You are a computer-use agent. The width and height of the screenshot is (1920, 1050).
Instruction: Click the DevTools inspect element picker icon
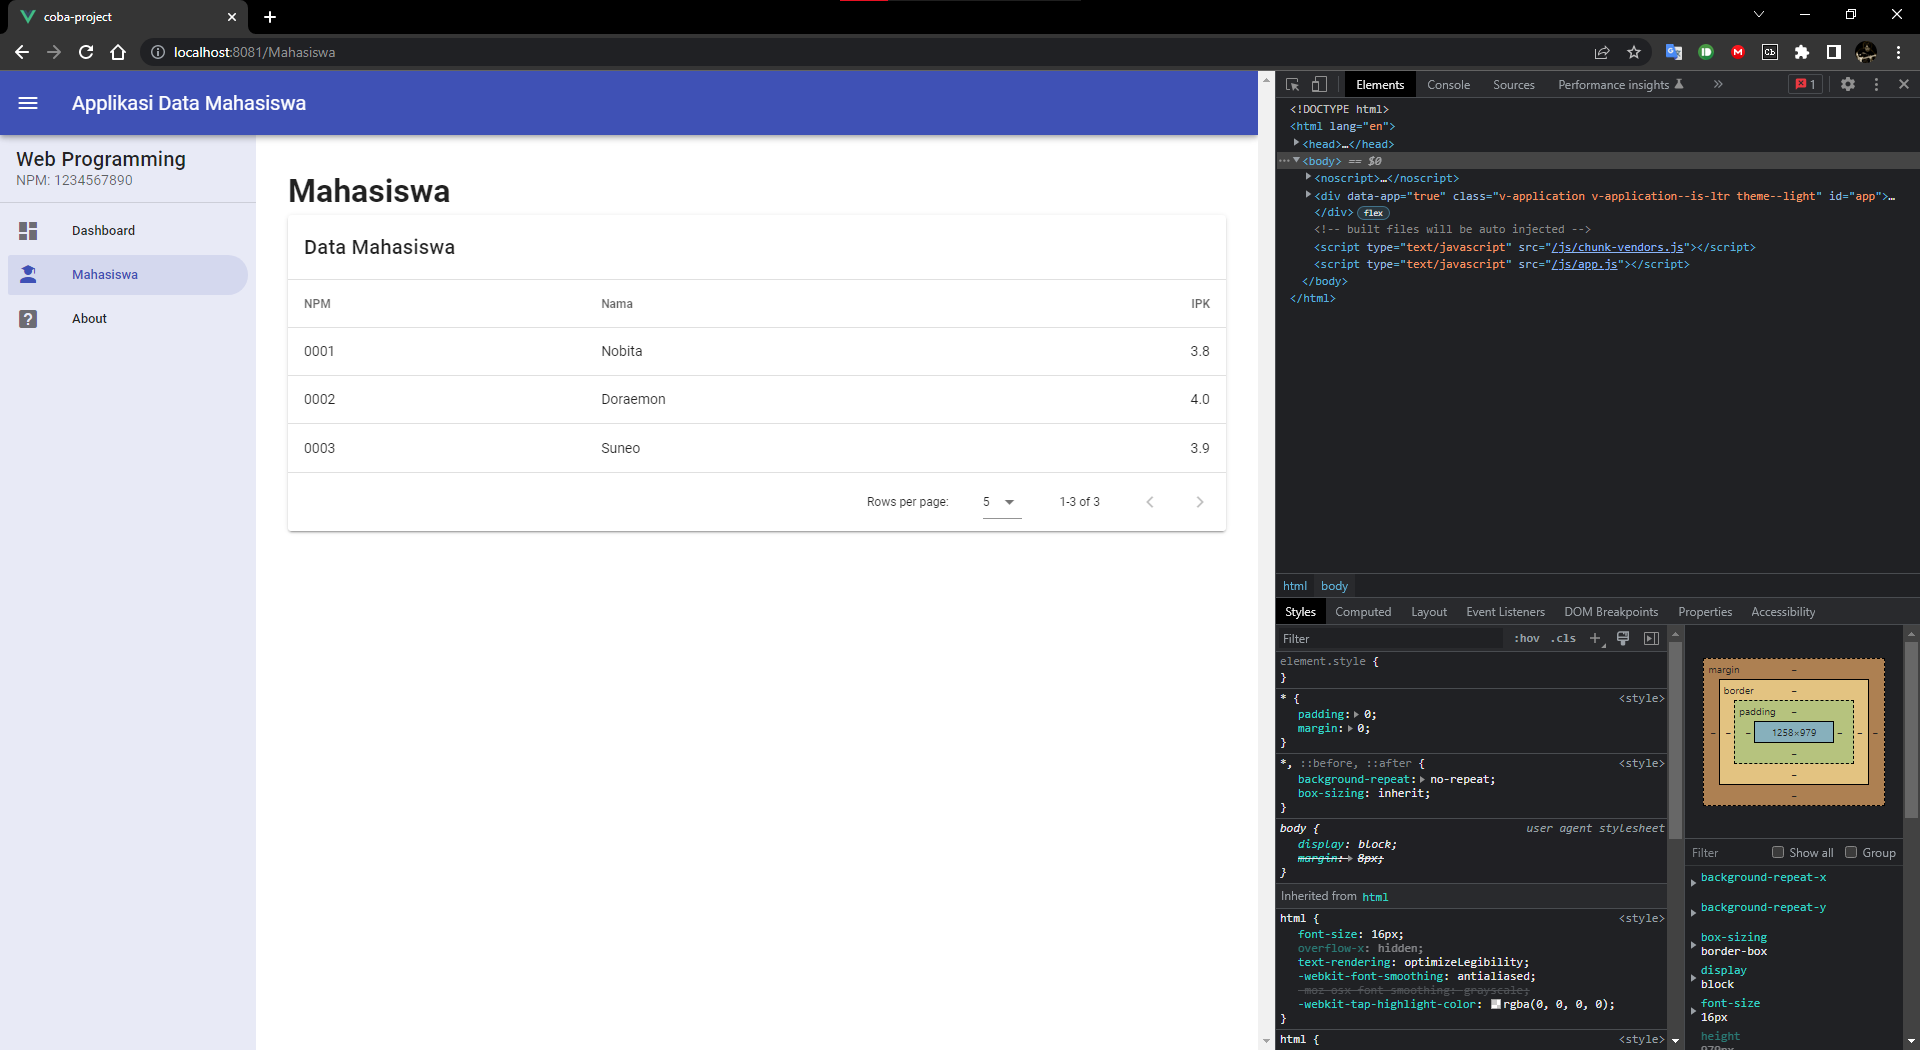(x=1292, y=85)
